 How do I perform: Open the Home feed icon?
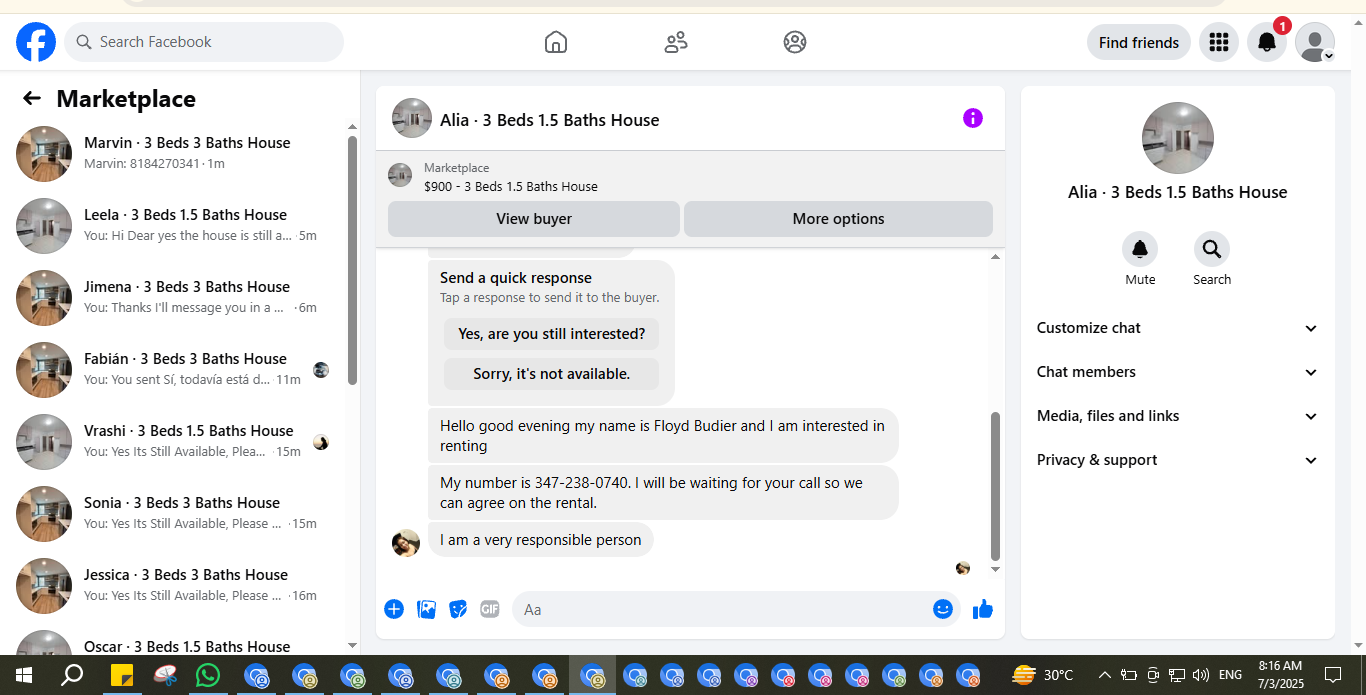point(556,42)
